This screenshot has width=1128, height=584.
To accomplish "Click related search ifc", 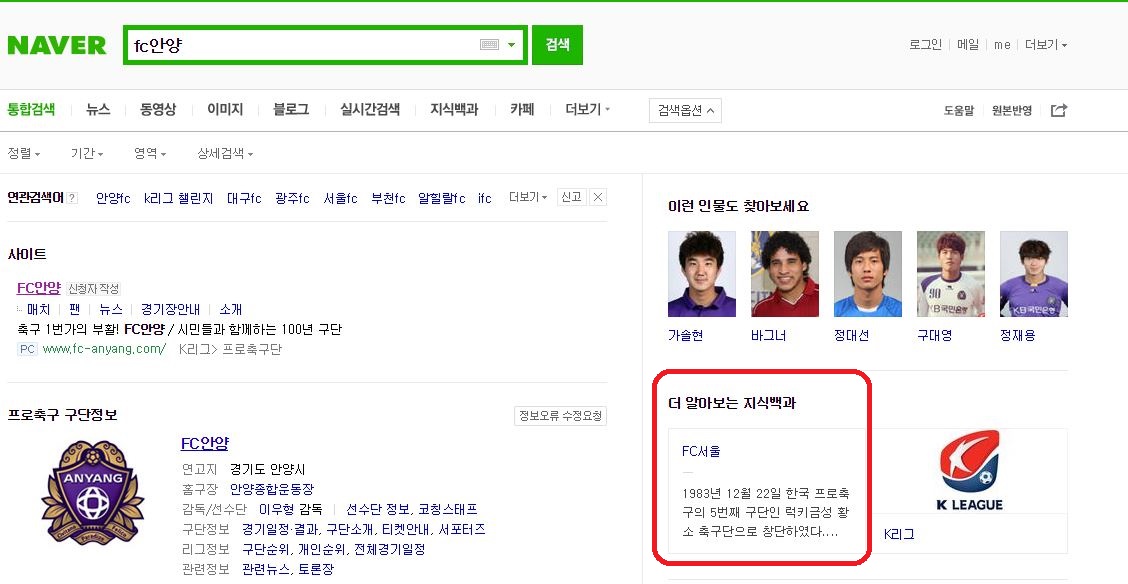I will click(485, 198).
